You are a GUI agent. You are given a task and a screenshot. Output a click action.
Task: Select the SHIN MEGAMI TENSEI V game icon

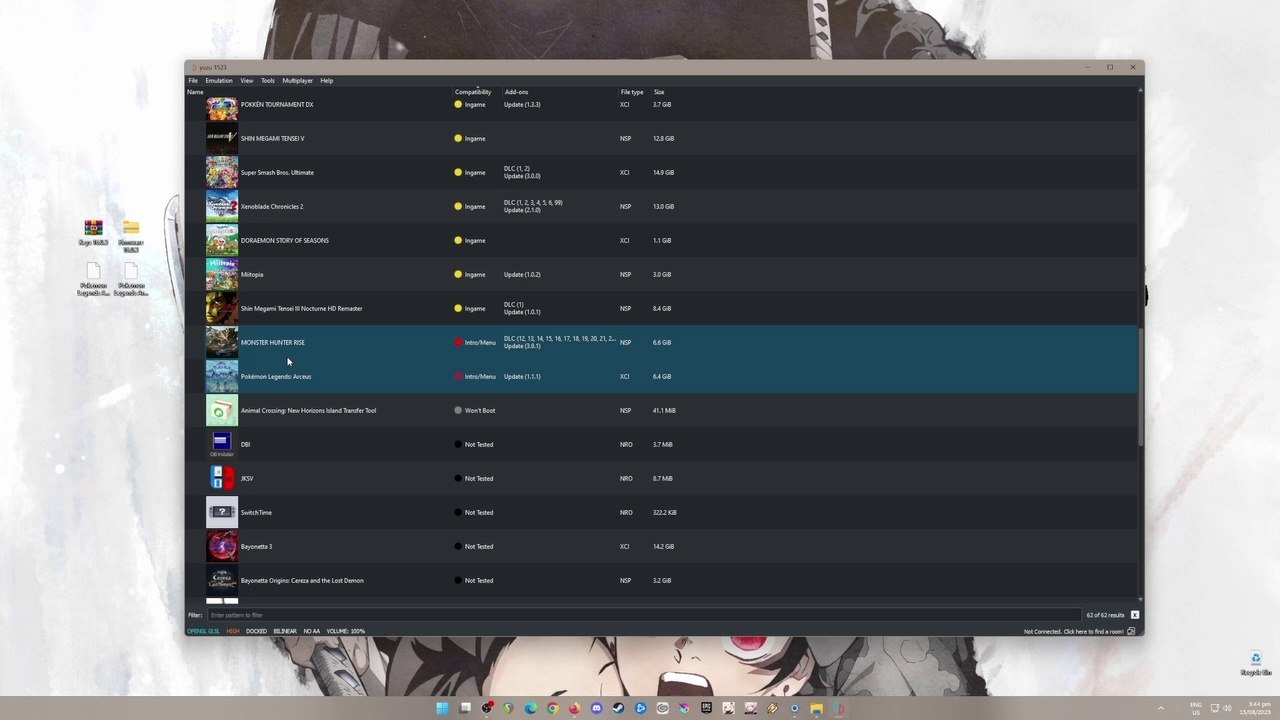click(222, 139)
